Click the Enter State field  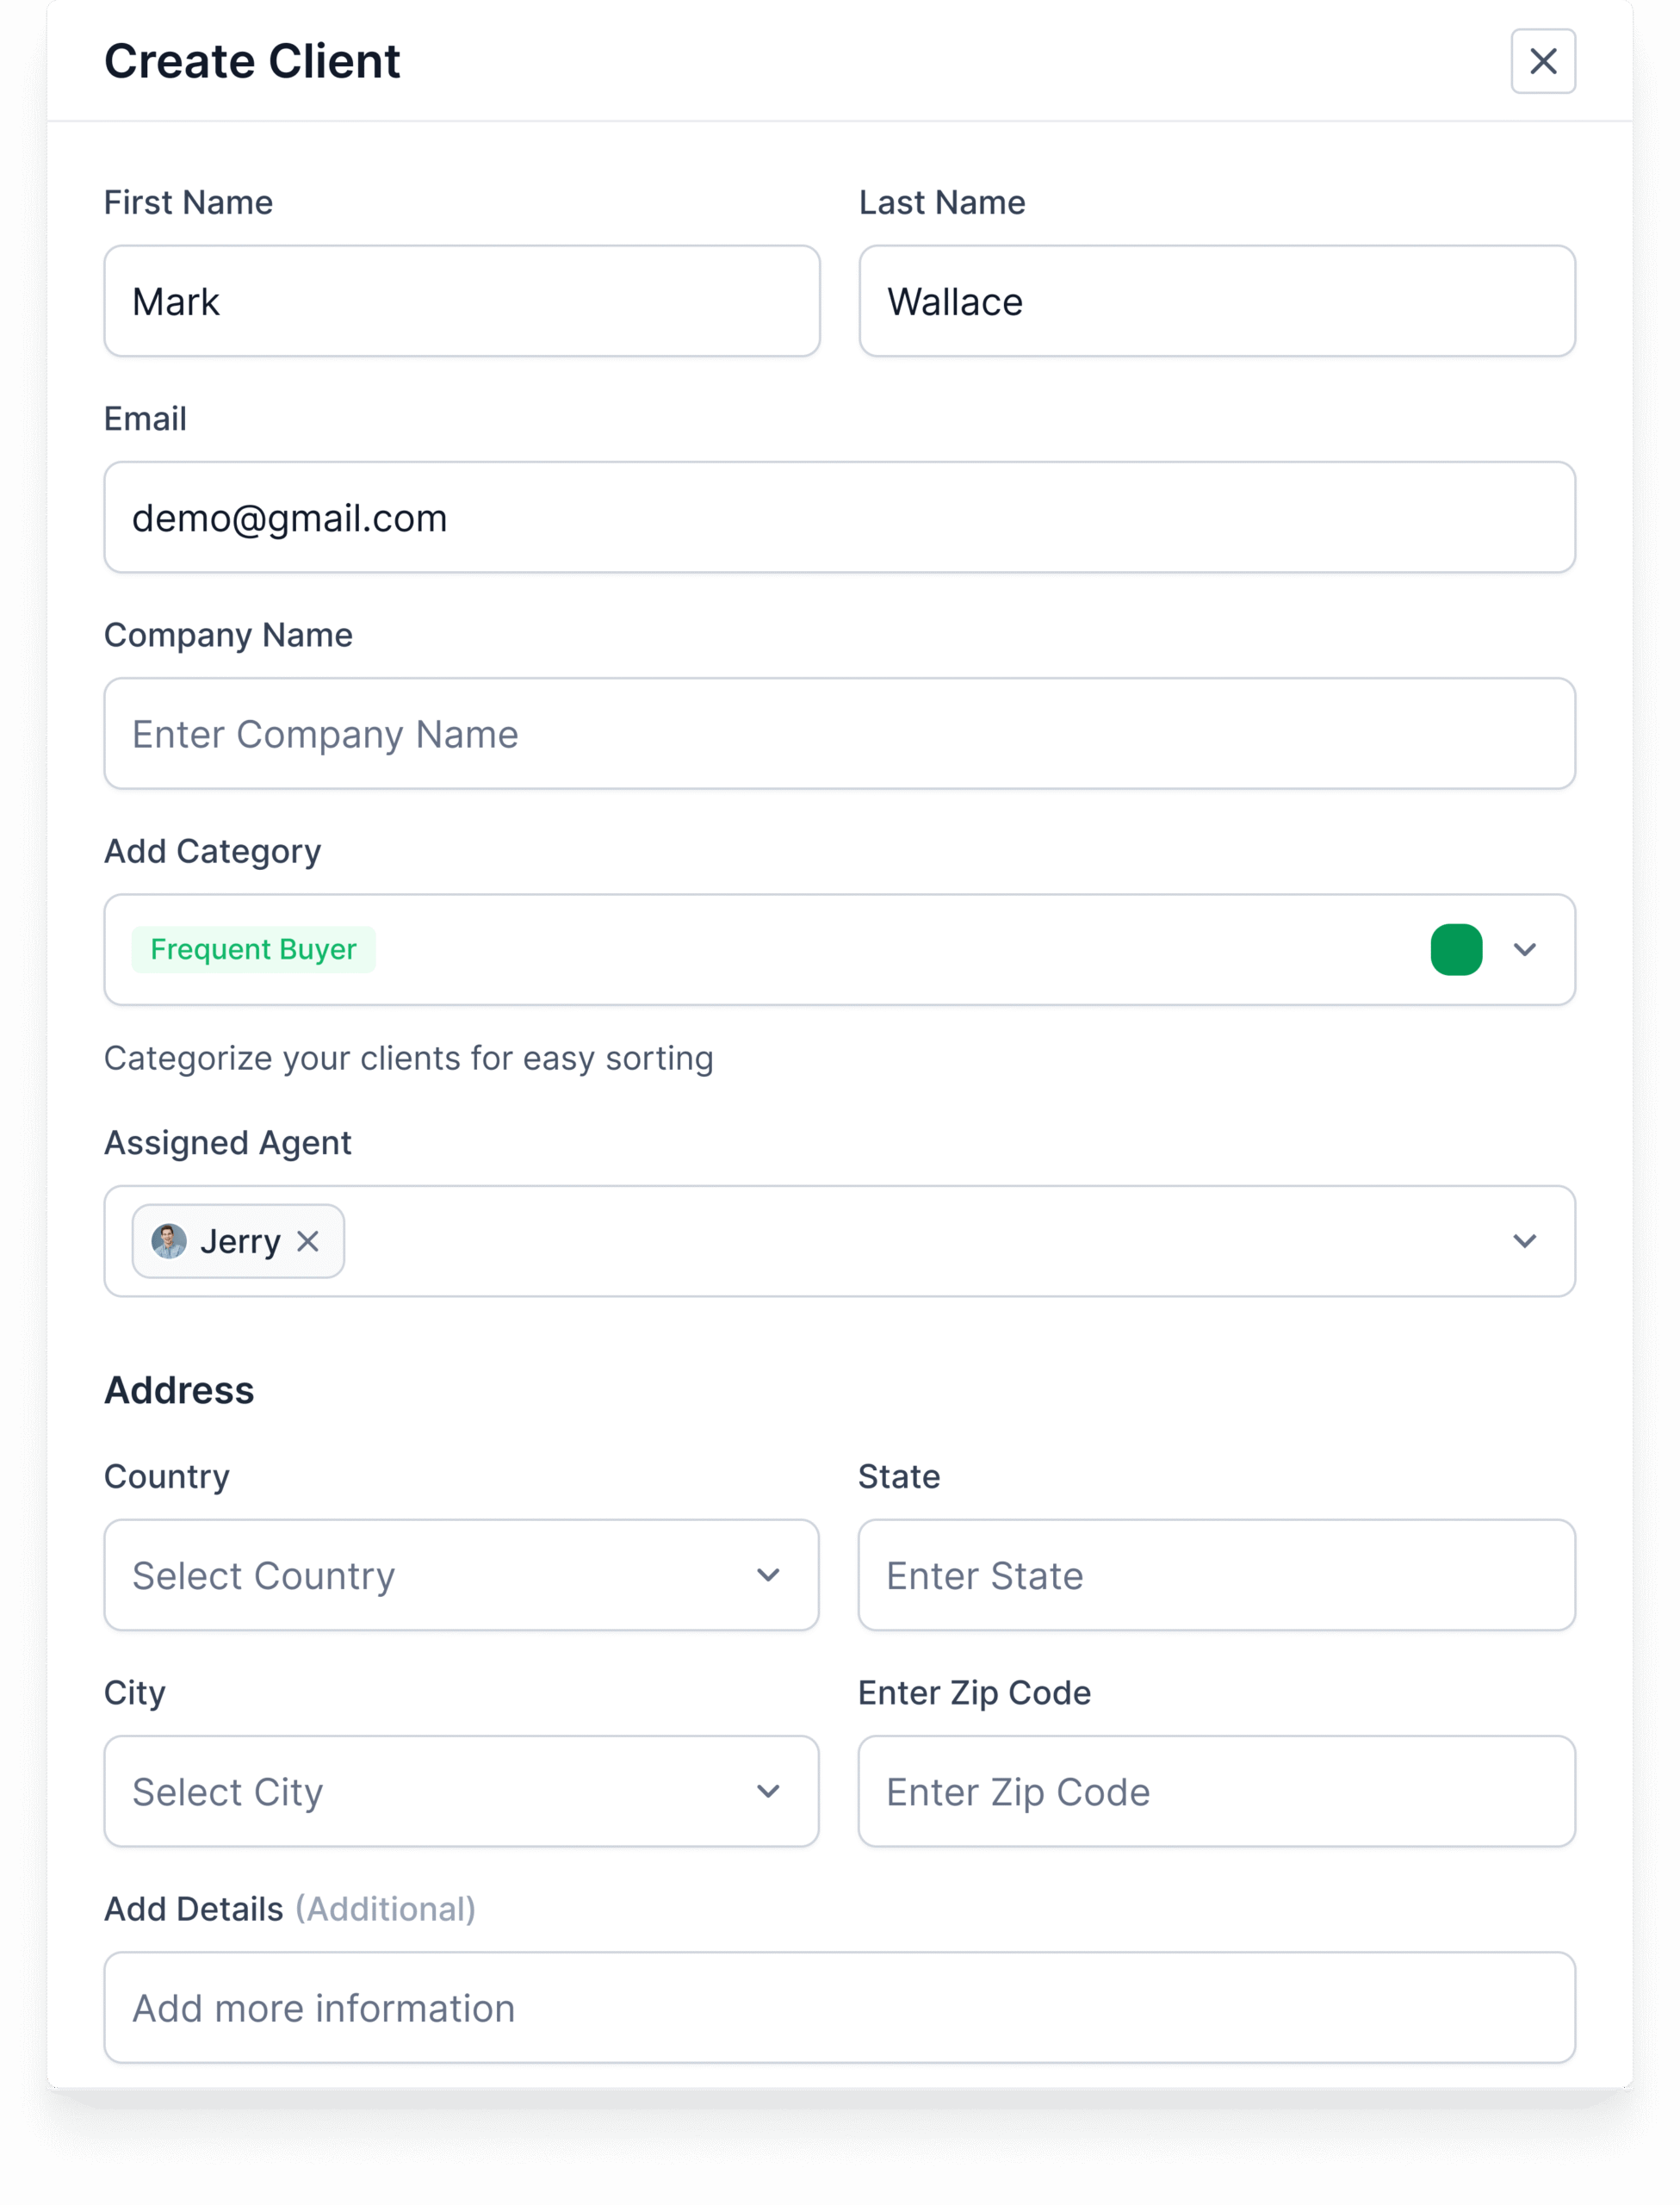1217,1575
